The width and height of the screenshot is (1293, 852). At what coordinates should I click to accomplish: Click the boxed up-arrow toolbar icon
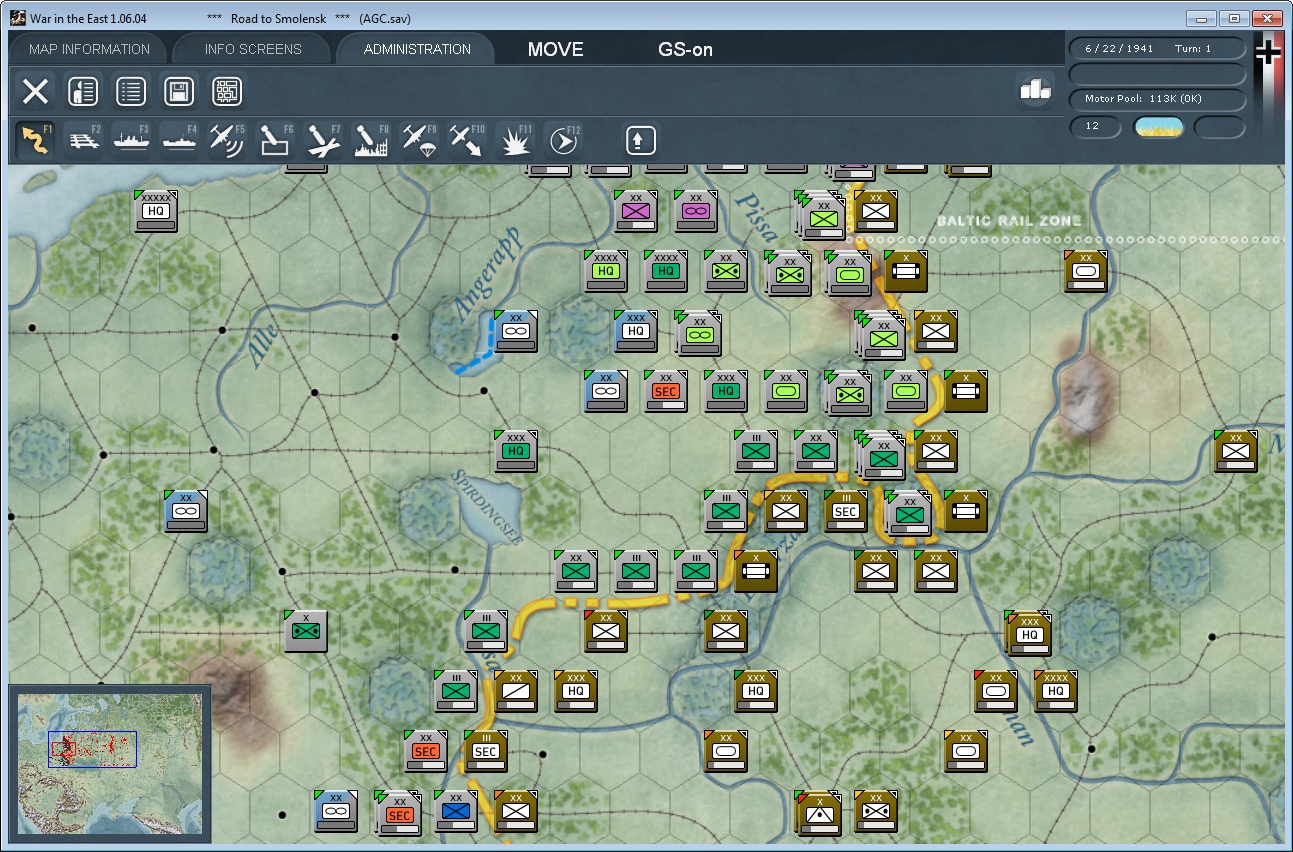coord(641,140)
